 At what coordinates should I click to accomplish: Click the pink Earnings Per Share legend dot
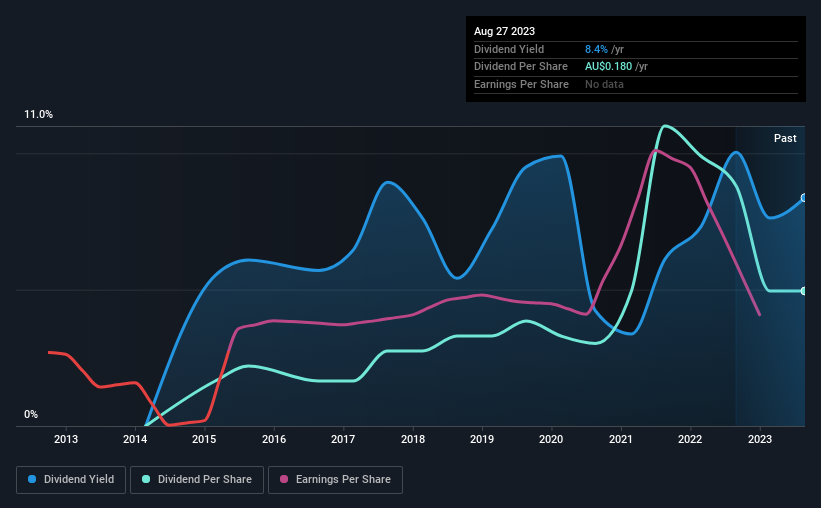tap(284, 479)
